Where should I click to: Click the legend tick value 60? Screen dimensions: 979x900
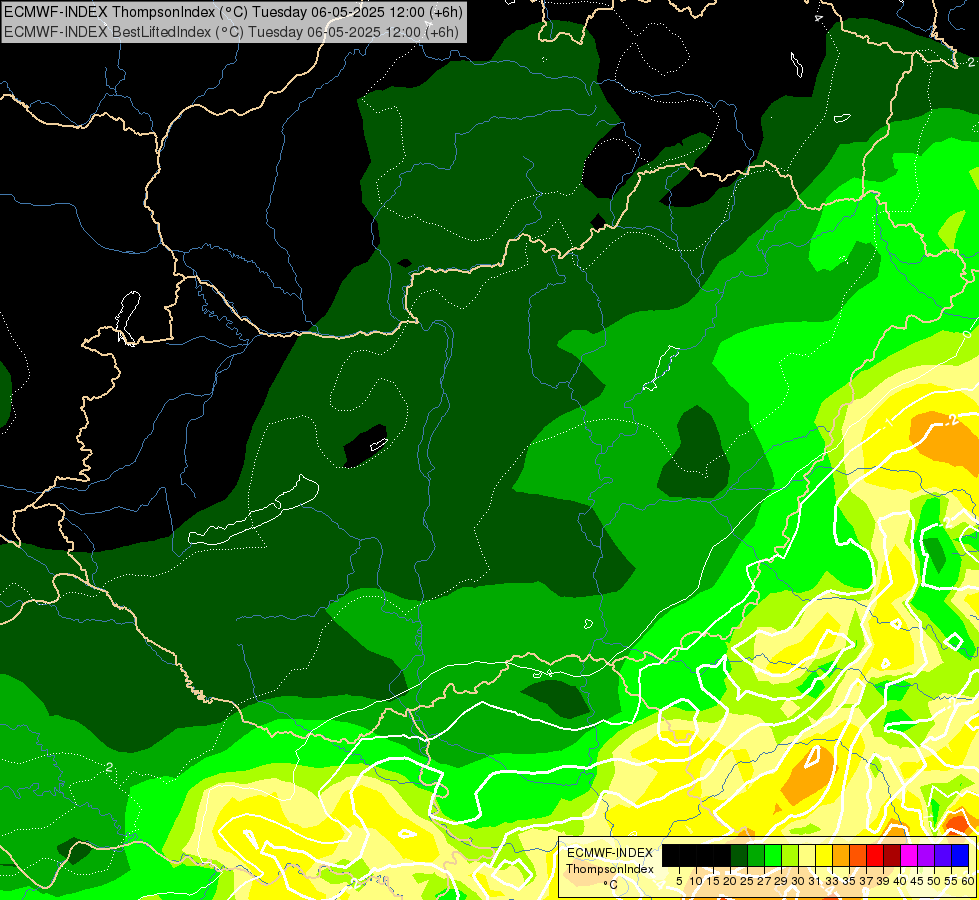point(968,881)
